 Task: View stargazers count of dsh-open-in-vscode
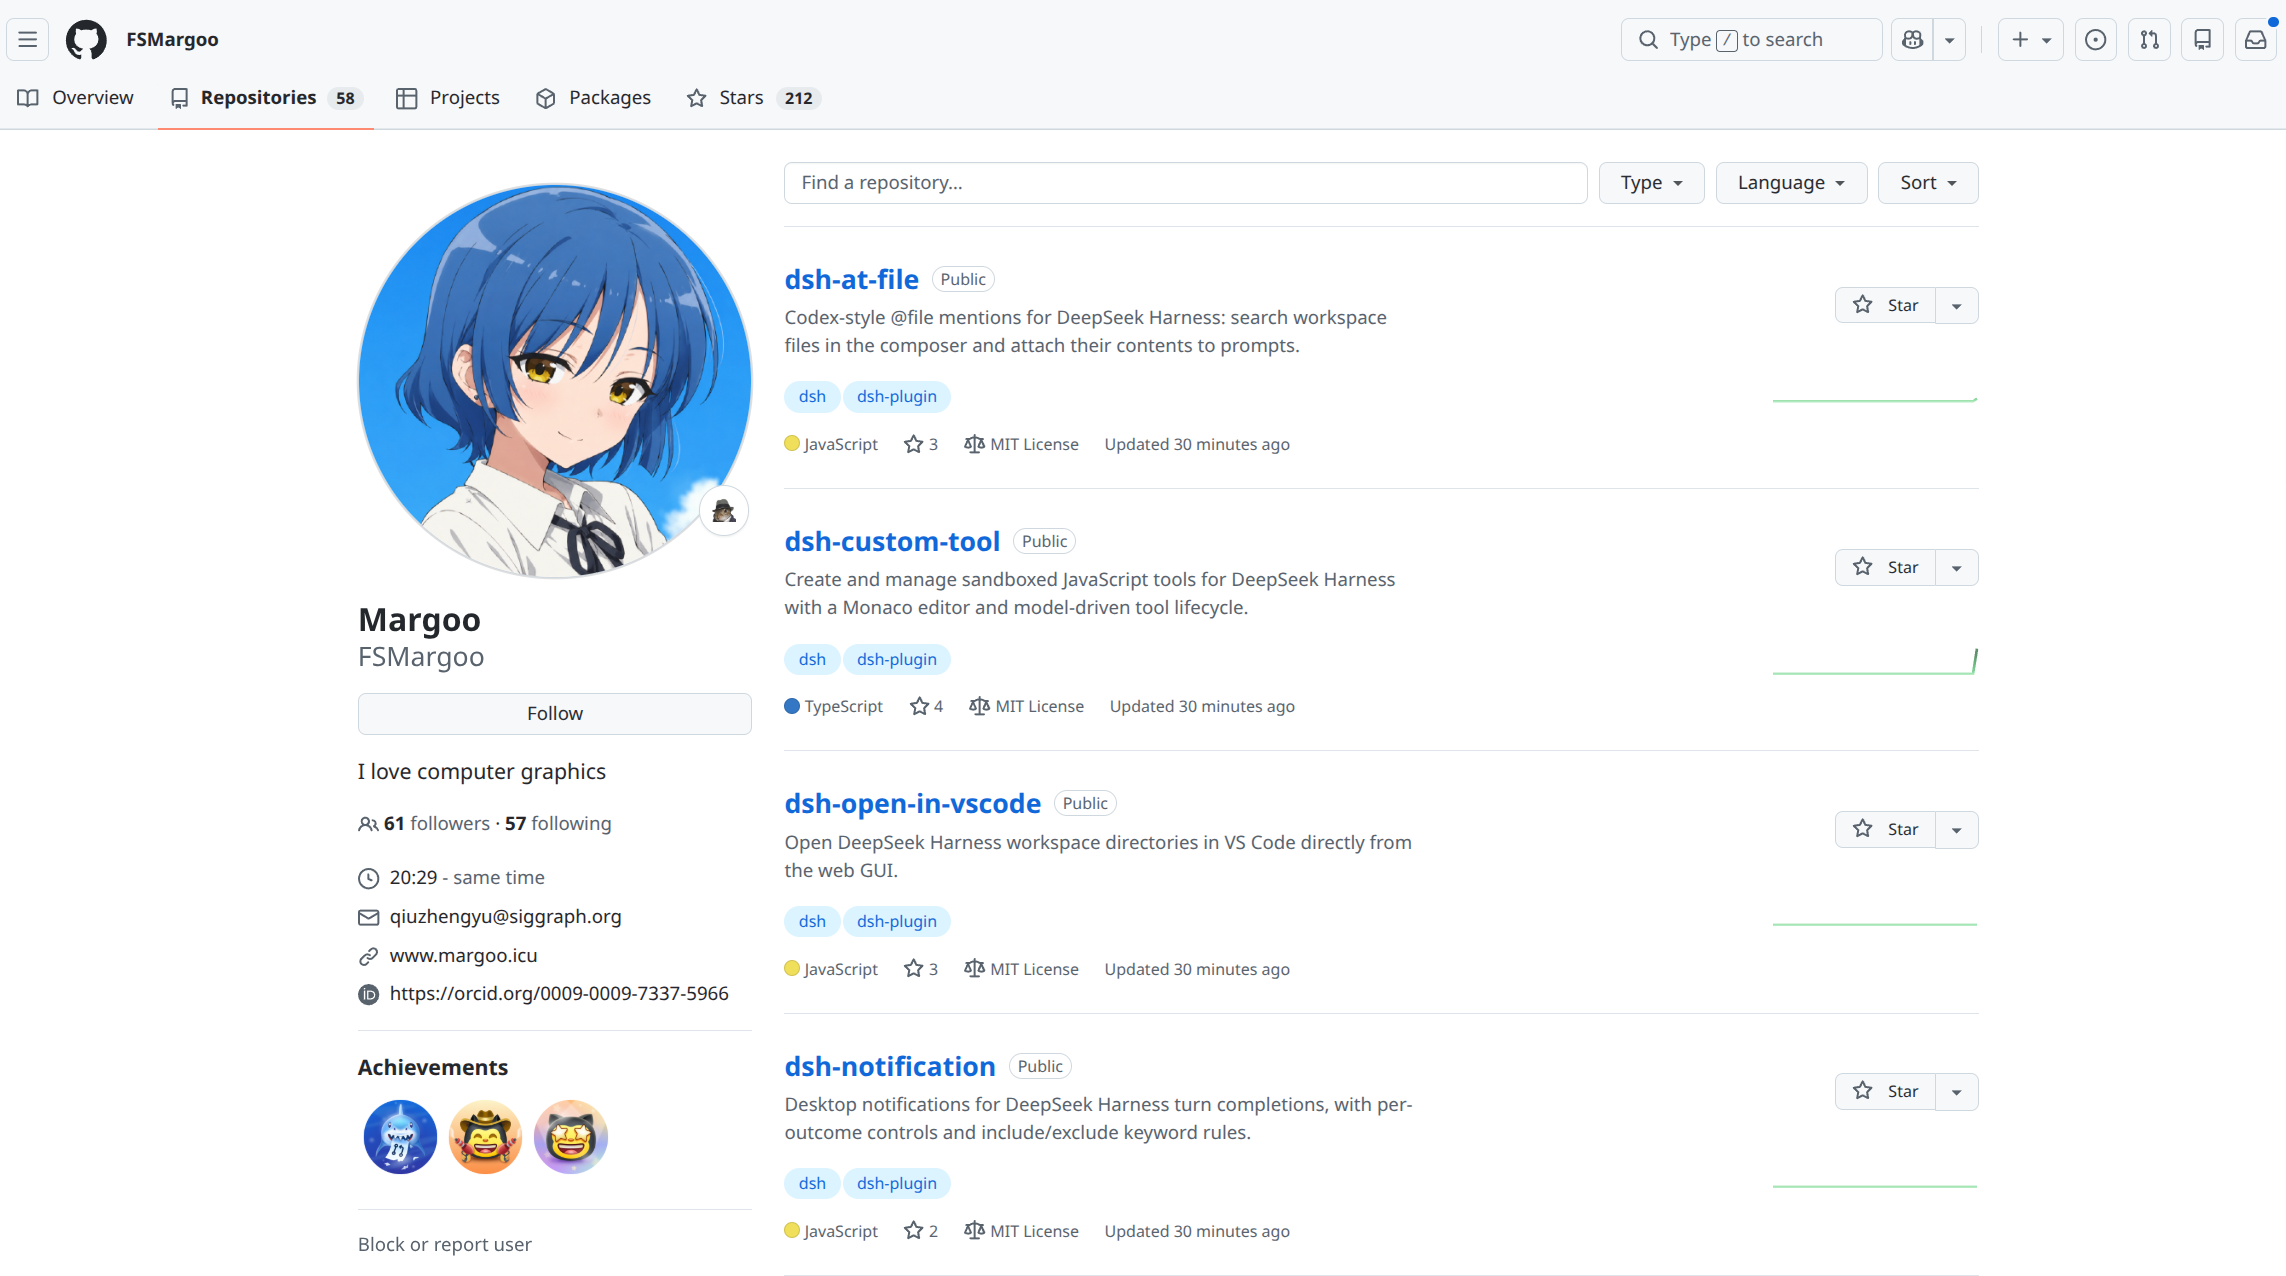[921, 969]
